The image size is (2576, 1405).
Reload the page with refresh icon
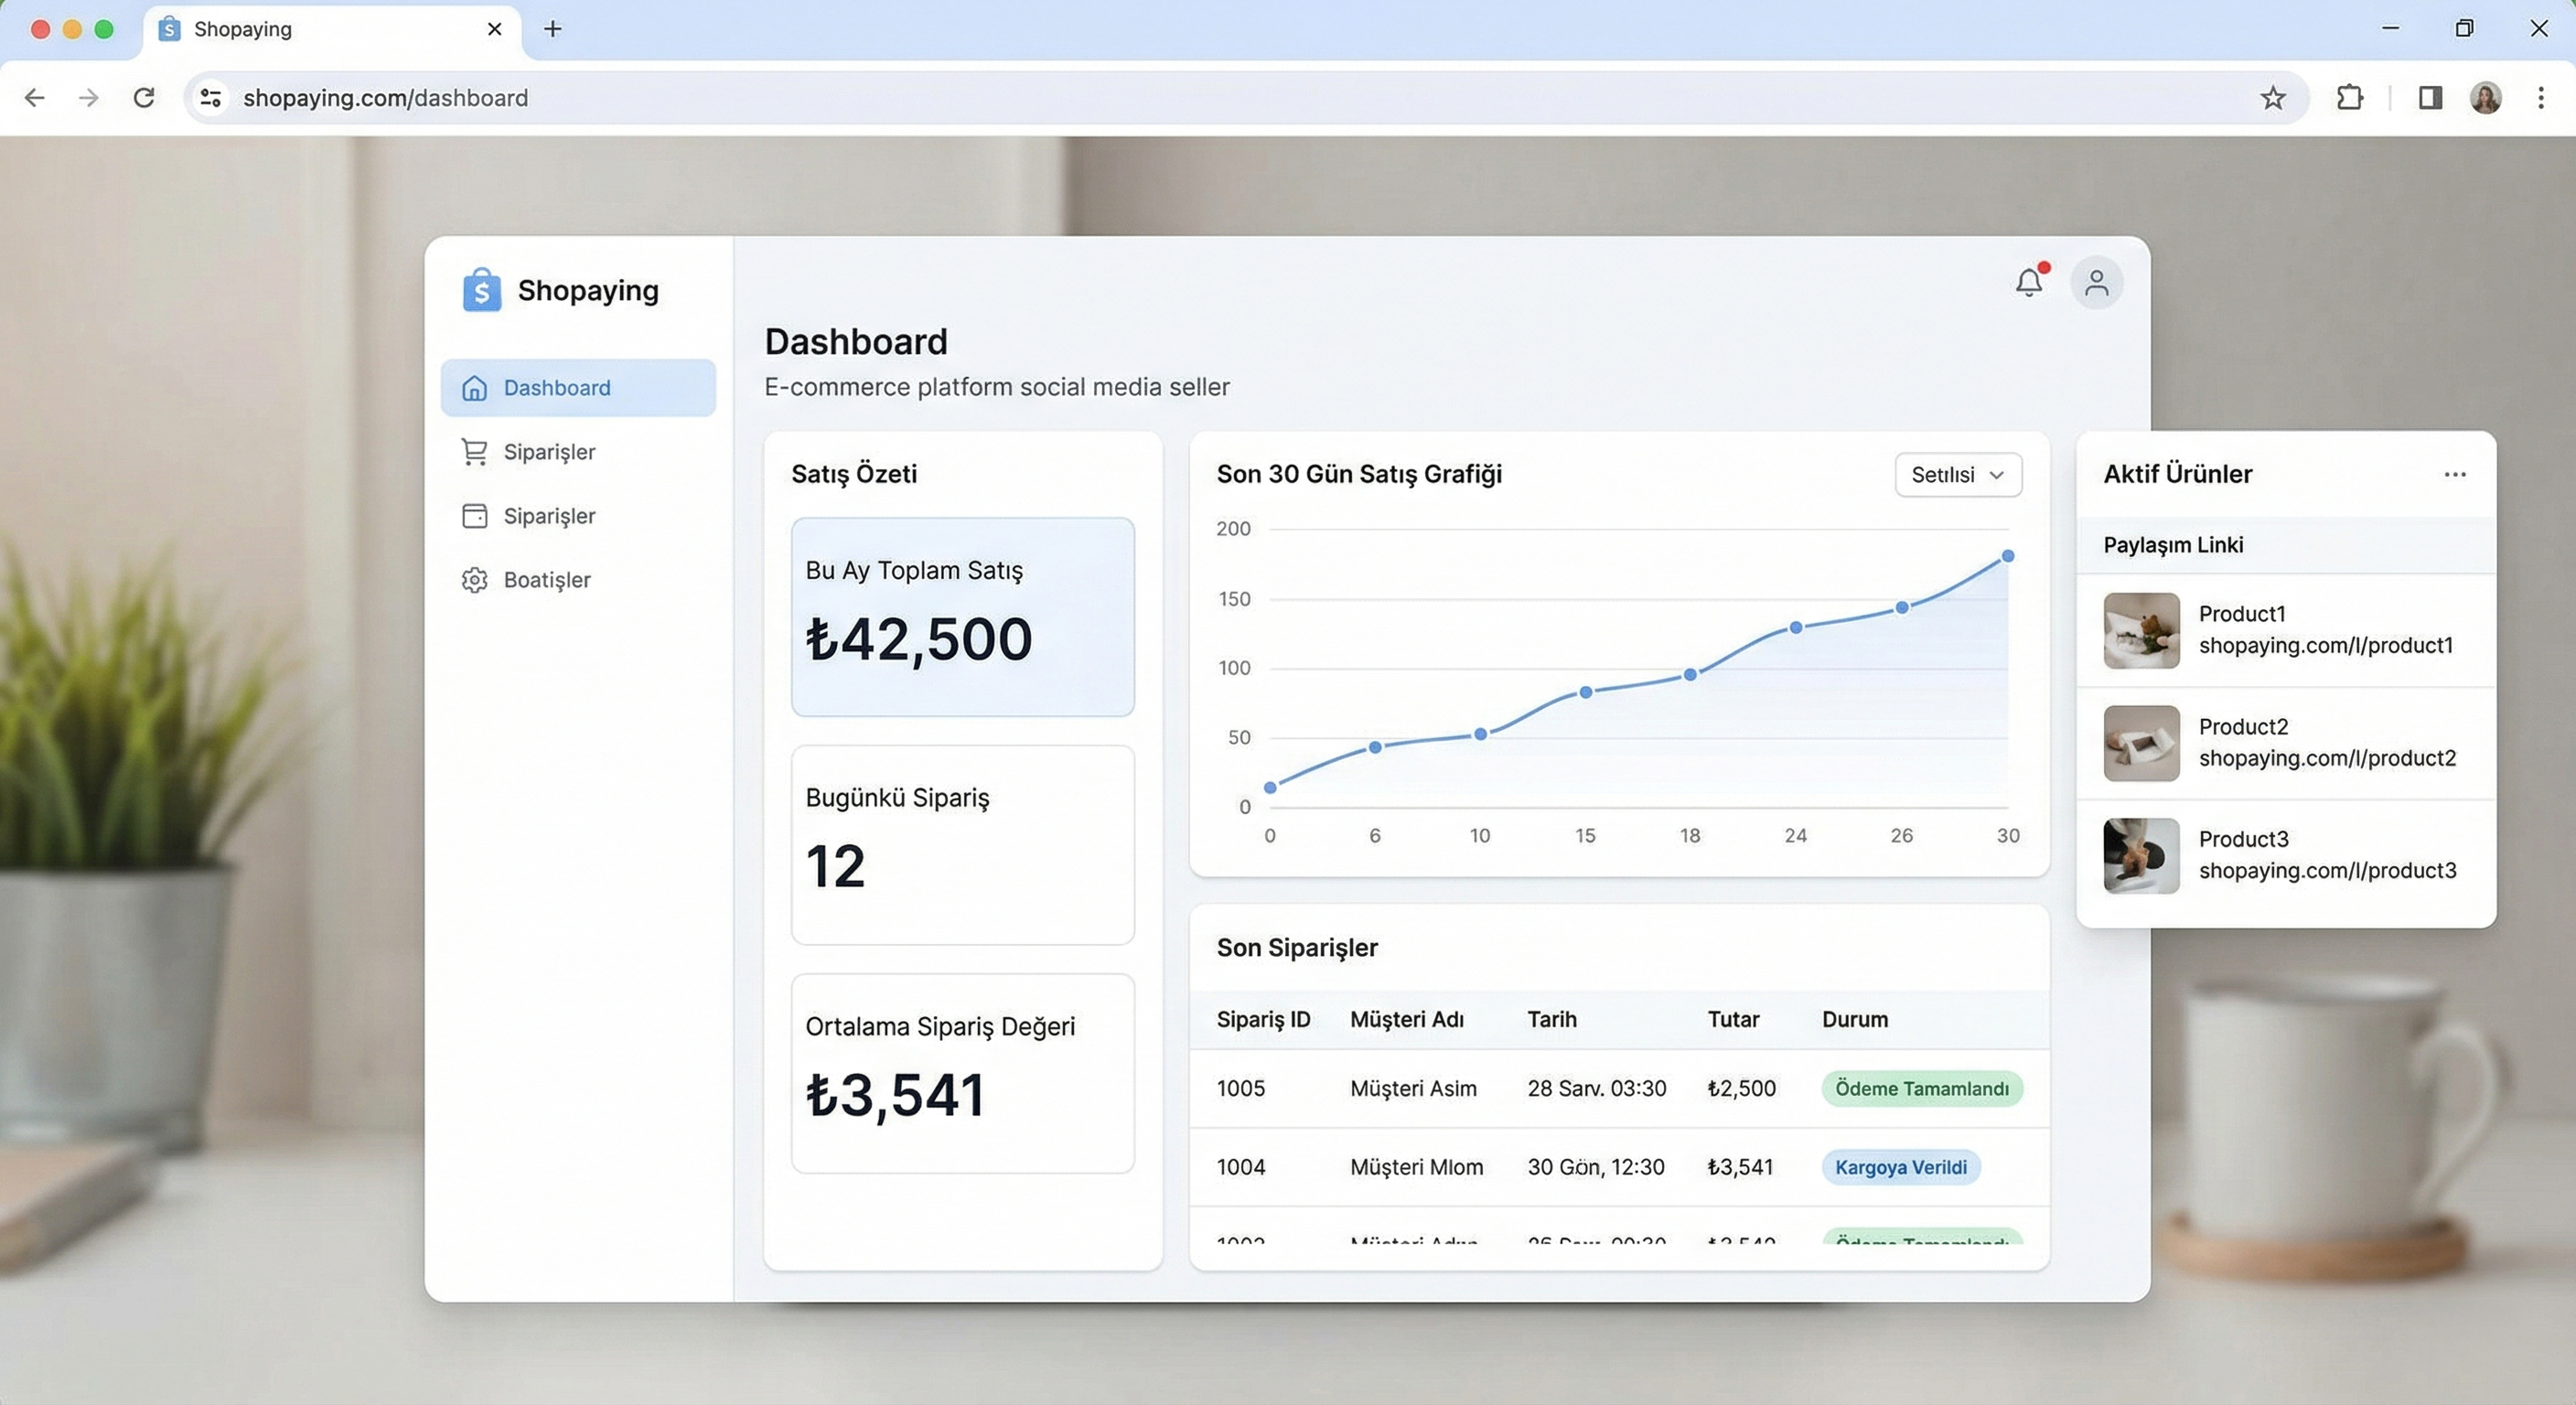pyautogui.click(x=144, y=98)
